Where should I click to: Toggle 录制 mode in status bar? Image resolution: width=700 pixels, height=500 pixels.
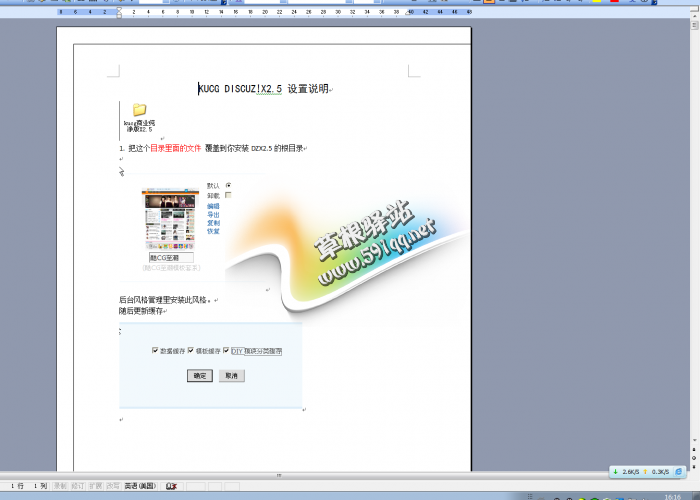coord(60,486)
